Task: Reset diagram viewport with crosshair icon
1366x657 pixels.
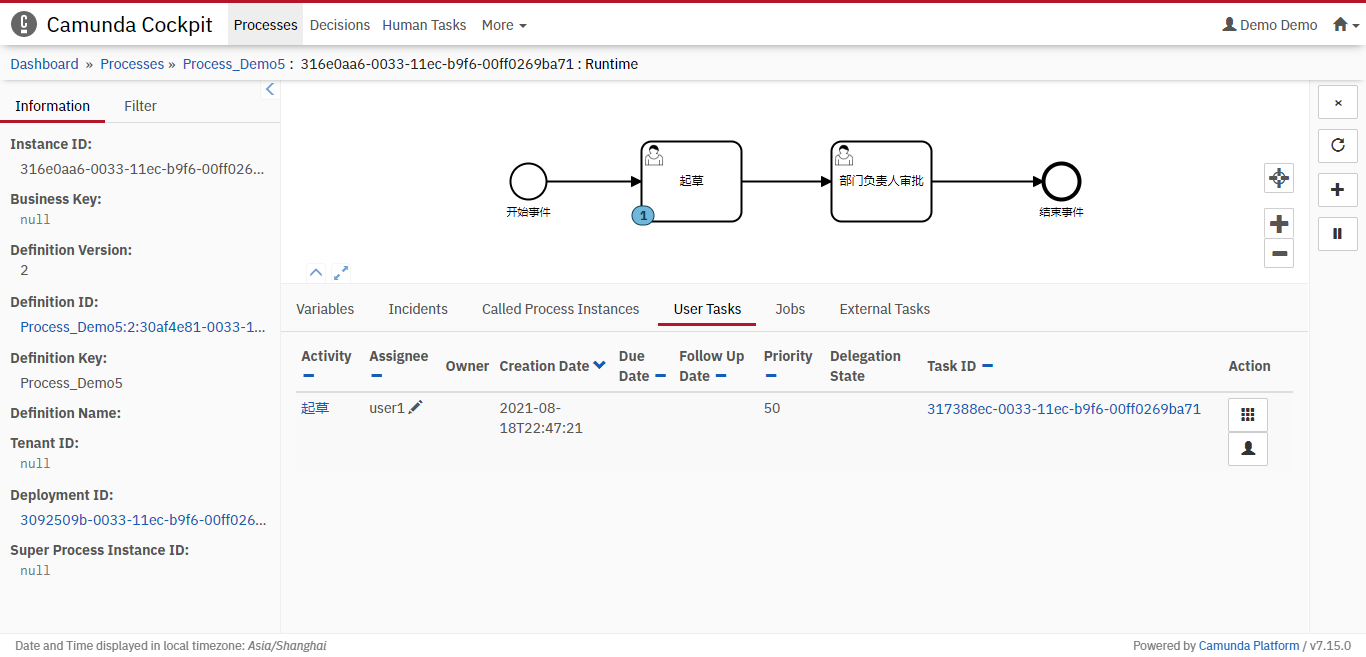Action: pyautogui.click(x=1279, y=179)
